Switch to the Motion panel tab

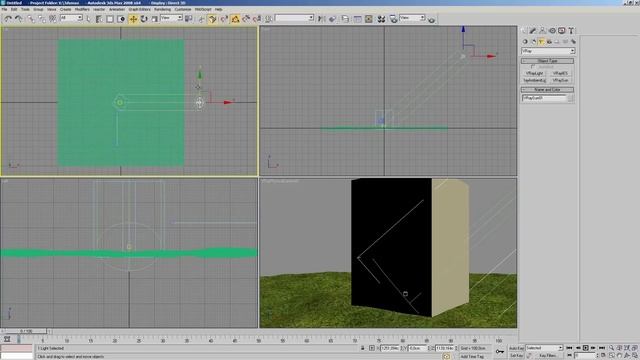pos(552,31)
